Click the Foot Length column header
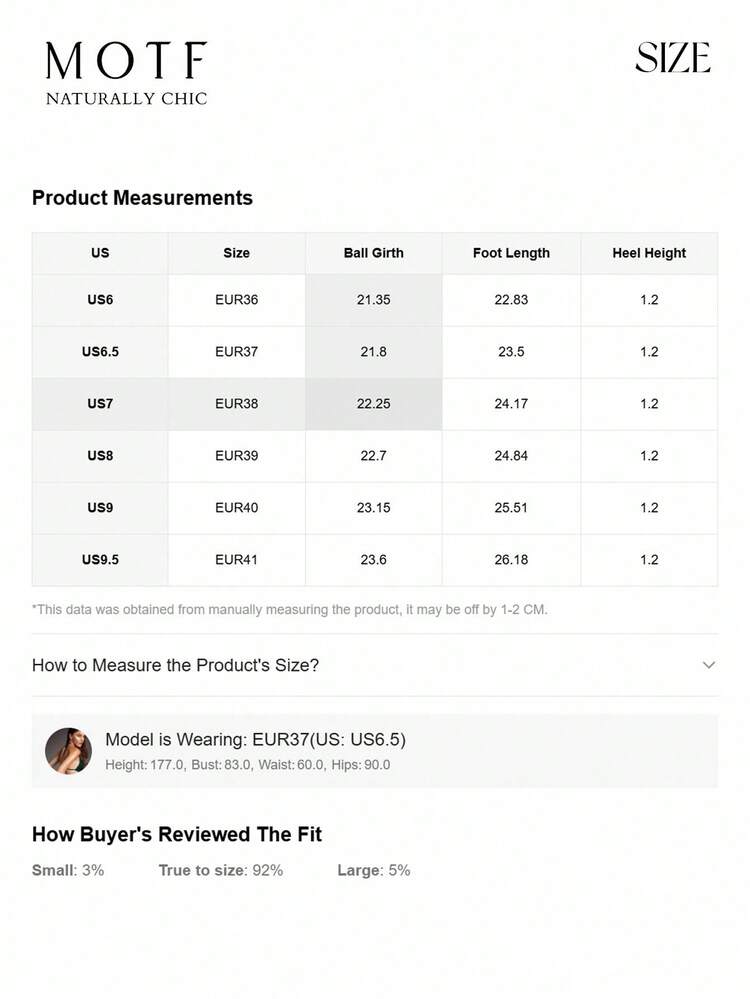Image resolution: width=750 pixels, height=999 pixels. 511,253
